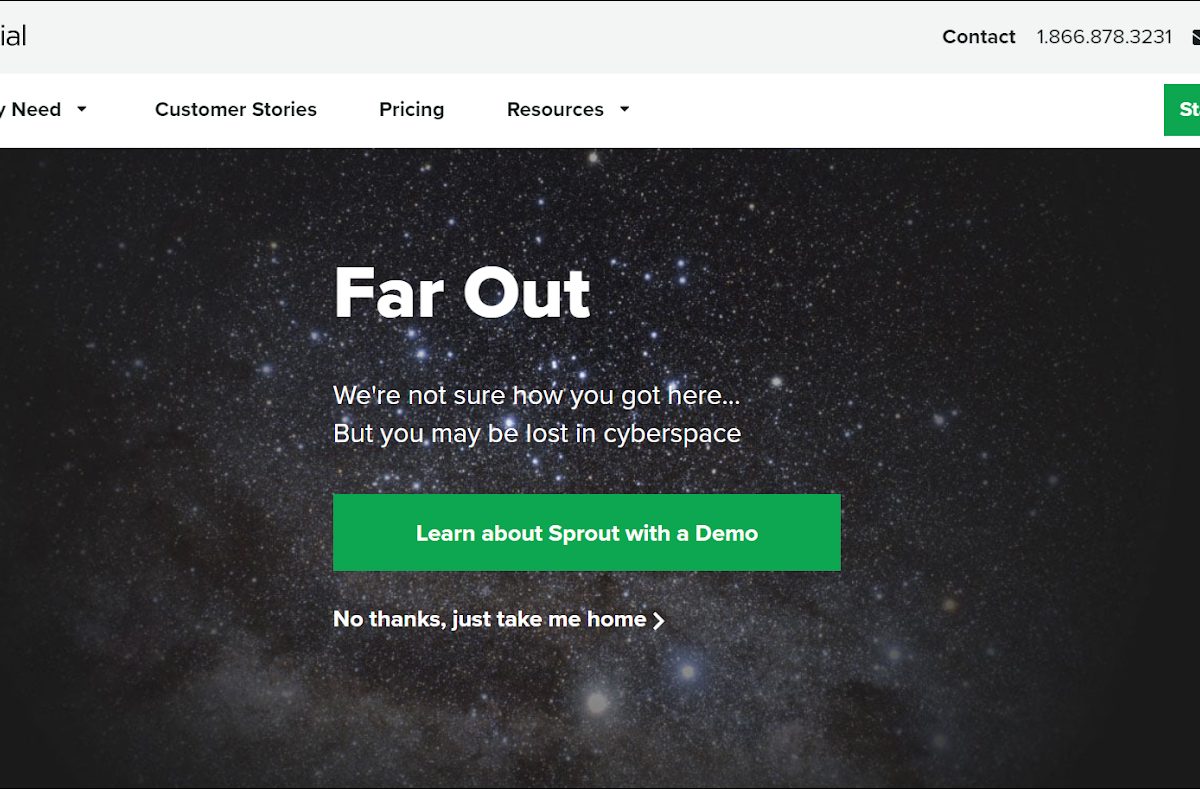Click the 'lost in cyberspace' text line
1200x789 pixels.
click(x=536, y=434)
